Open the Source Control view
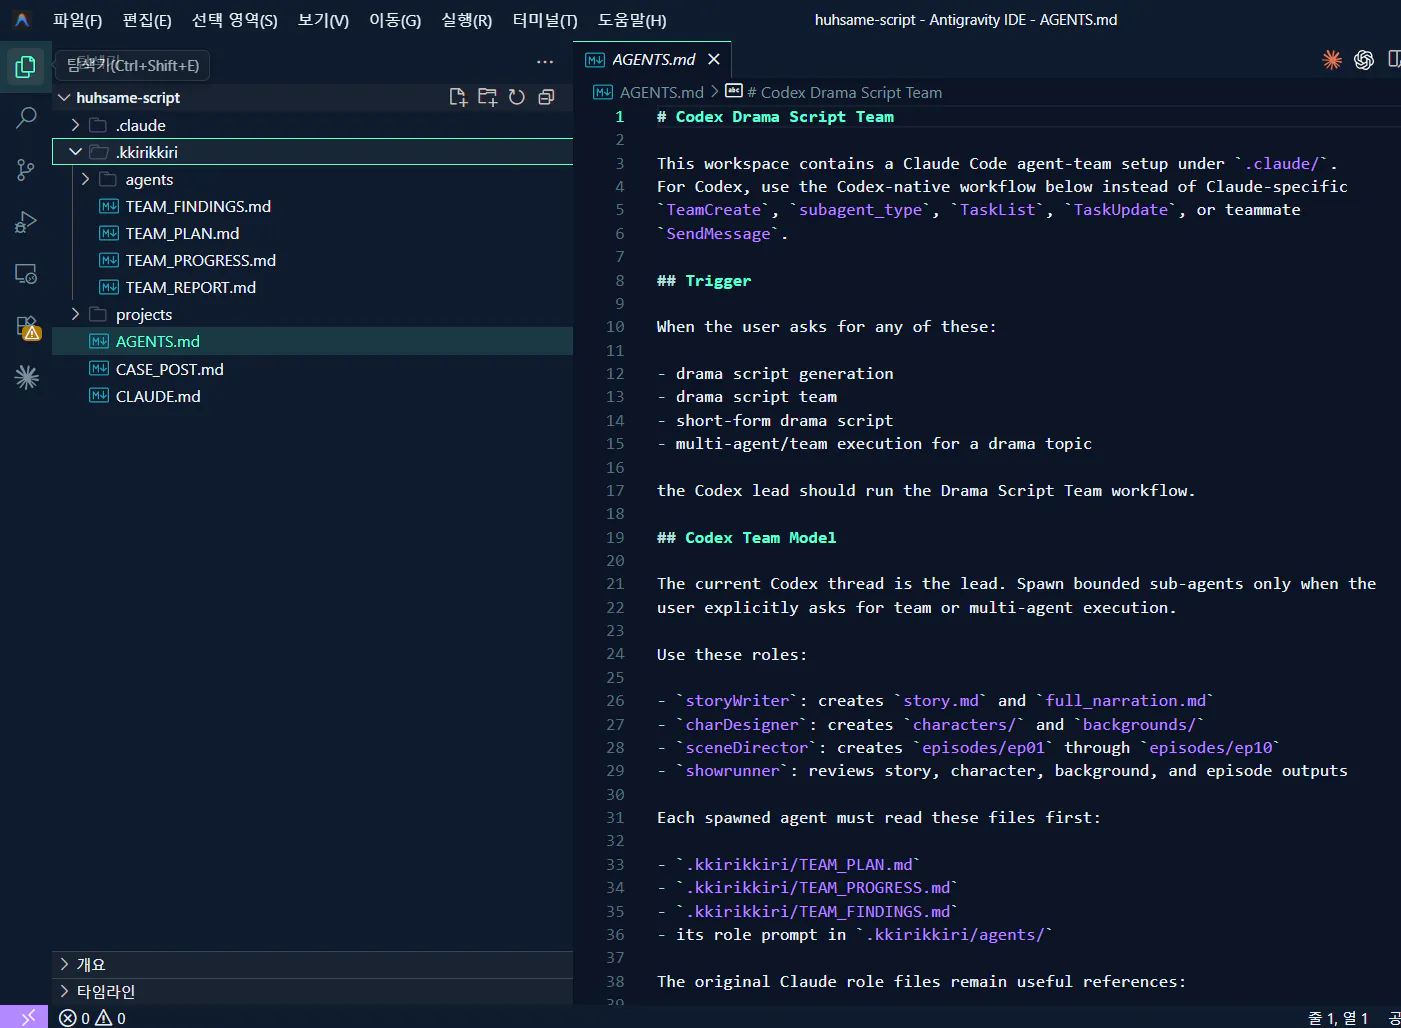The width and height of the screenshot is (1401, 1028). (x=26, y=170)
